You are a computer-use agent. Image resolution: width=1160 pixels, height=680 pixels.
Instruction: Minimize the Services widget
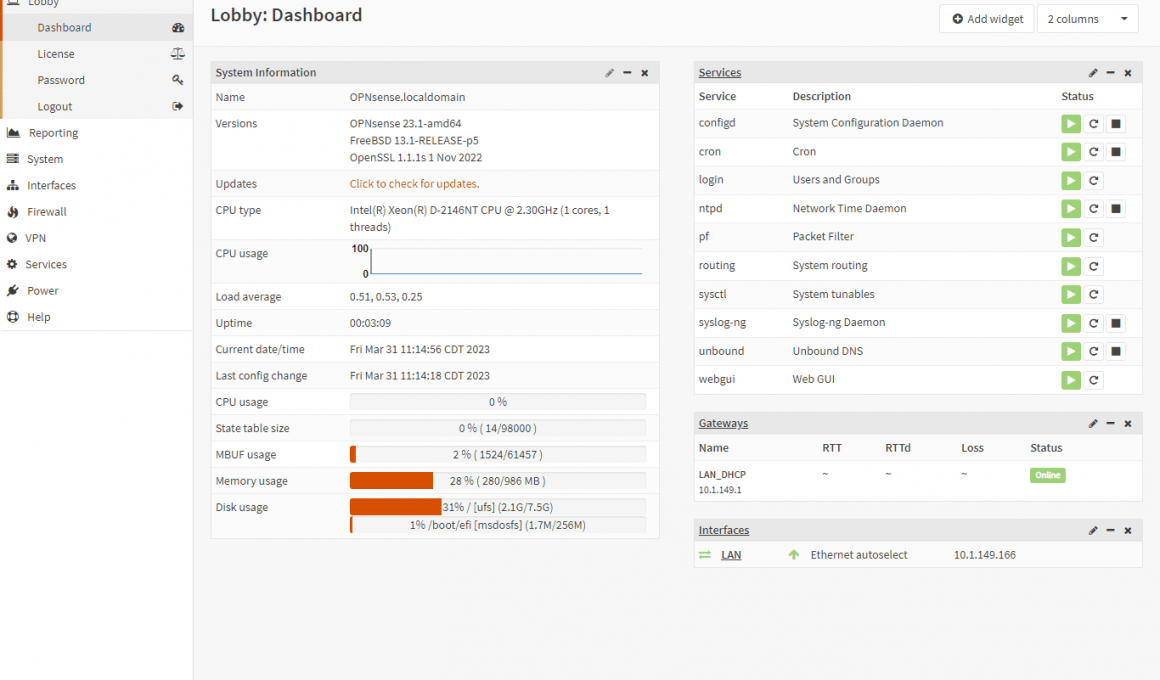1110,73
